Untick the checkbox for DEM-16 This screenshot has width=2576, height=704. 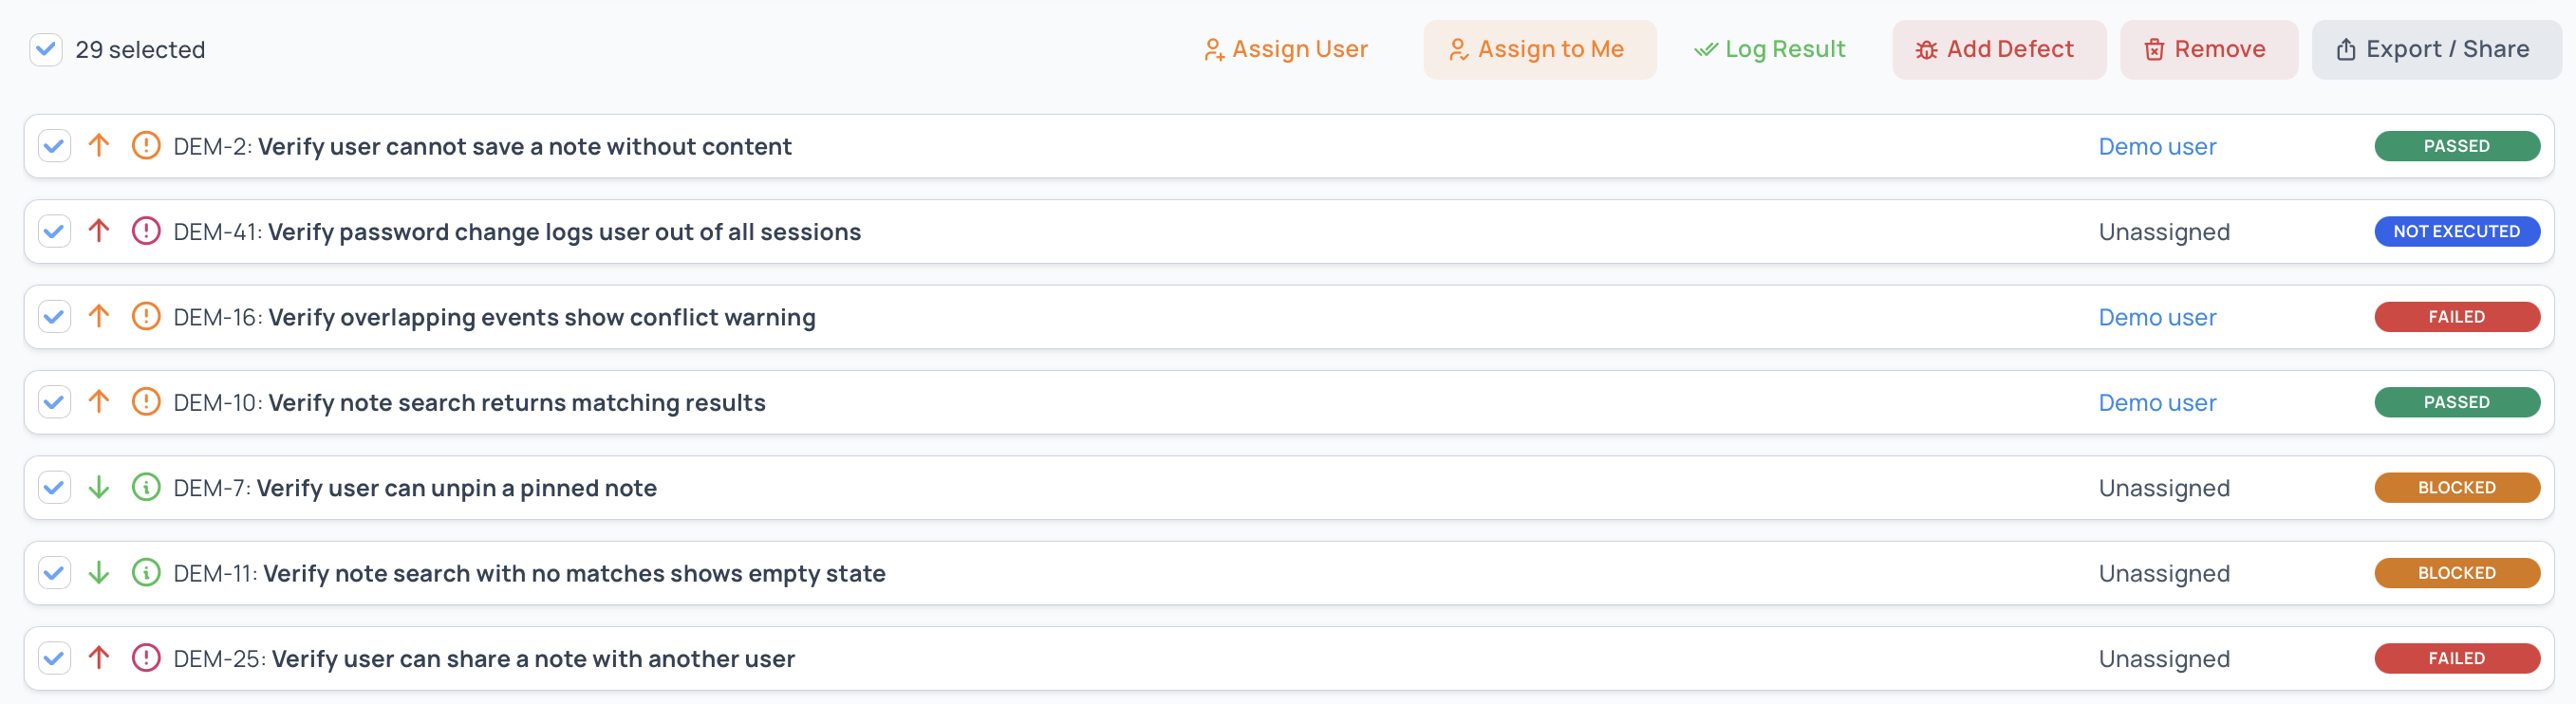[x=54, y=317]
